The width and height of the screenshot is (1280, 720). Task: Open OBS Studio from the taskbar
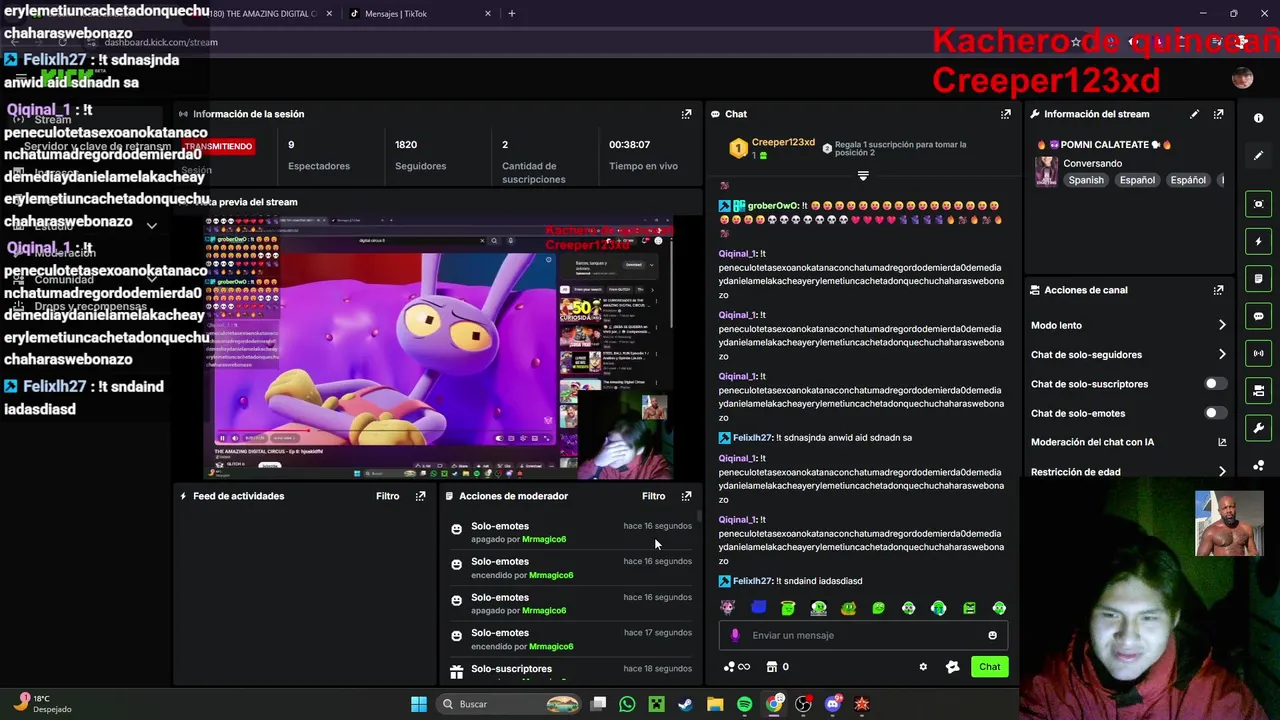point(803,704)
